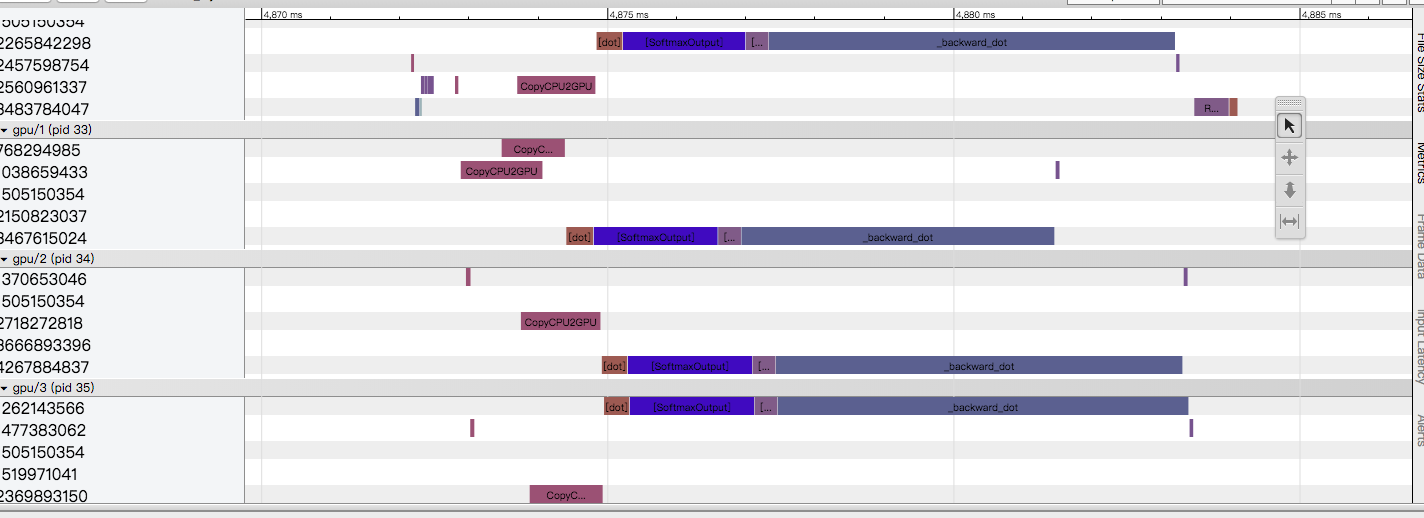1424x518 pixels.
Task: Select [SoftmaxOutput] slice in row 4267884837
Action: [x=690, y=365]
